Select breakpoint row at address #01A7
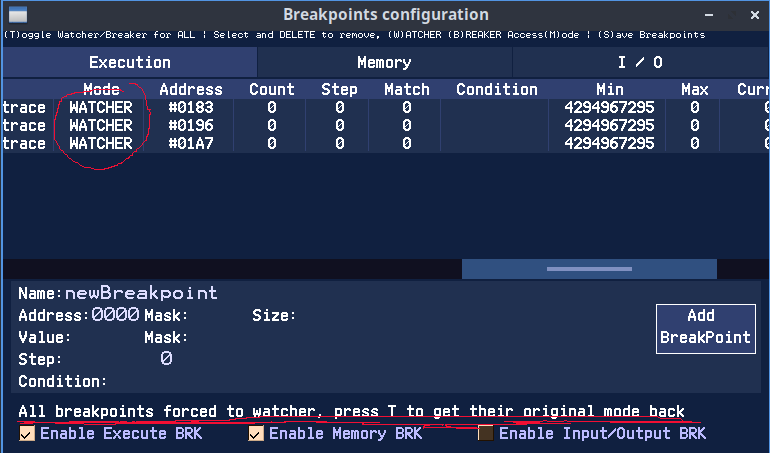This screenshot has width=770, height=453. [x=190, y=143]
